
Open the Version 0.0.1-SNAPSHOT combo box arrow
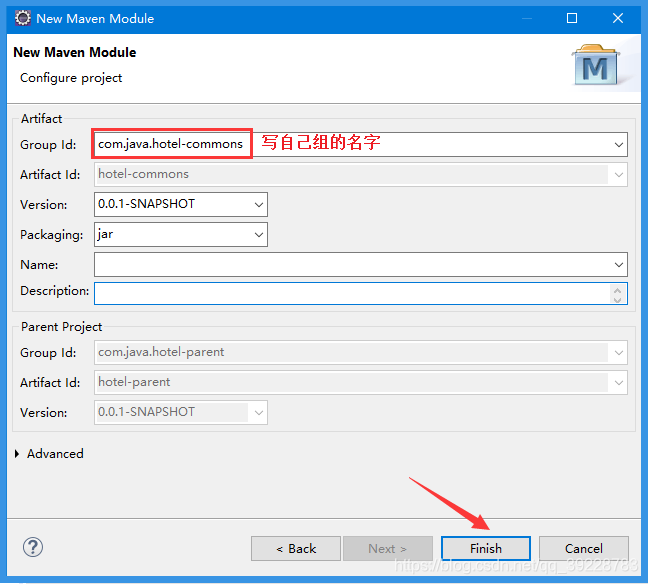click(259, 205)
